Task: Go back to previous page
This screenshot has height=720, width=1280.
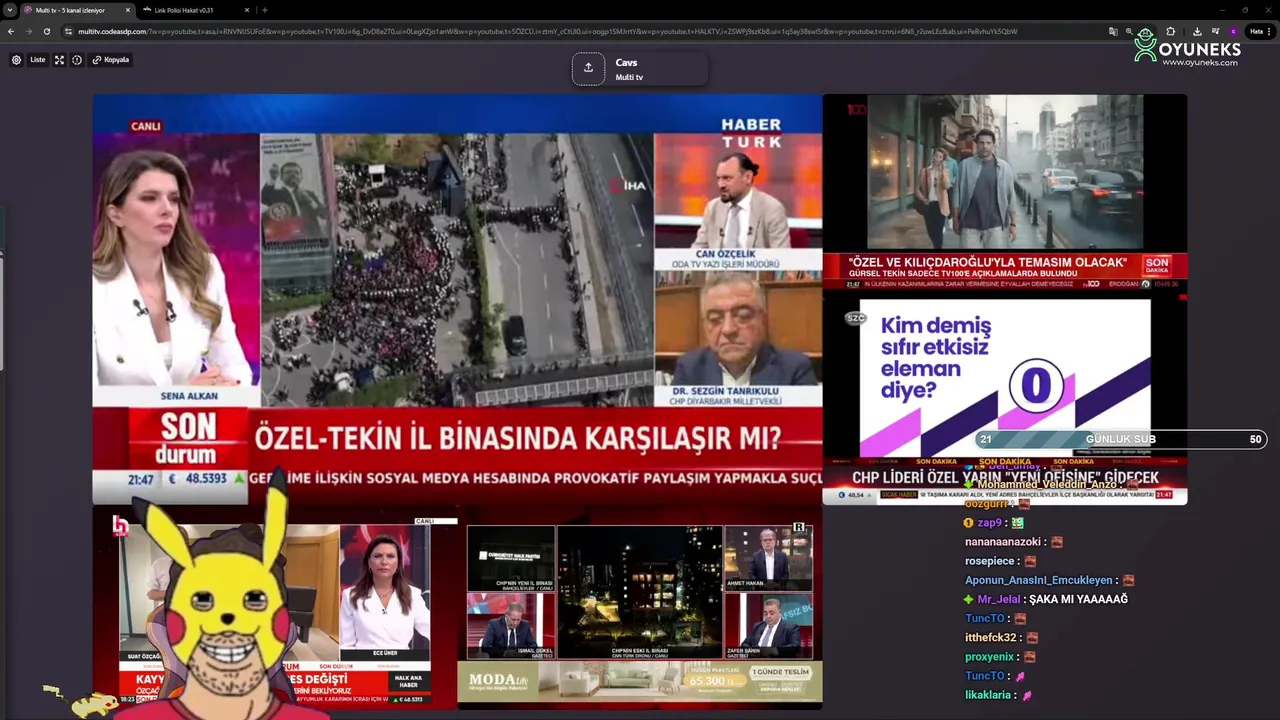Action: pyautogui.click(x=11, y=31)
